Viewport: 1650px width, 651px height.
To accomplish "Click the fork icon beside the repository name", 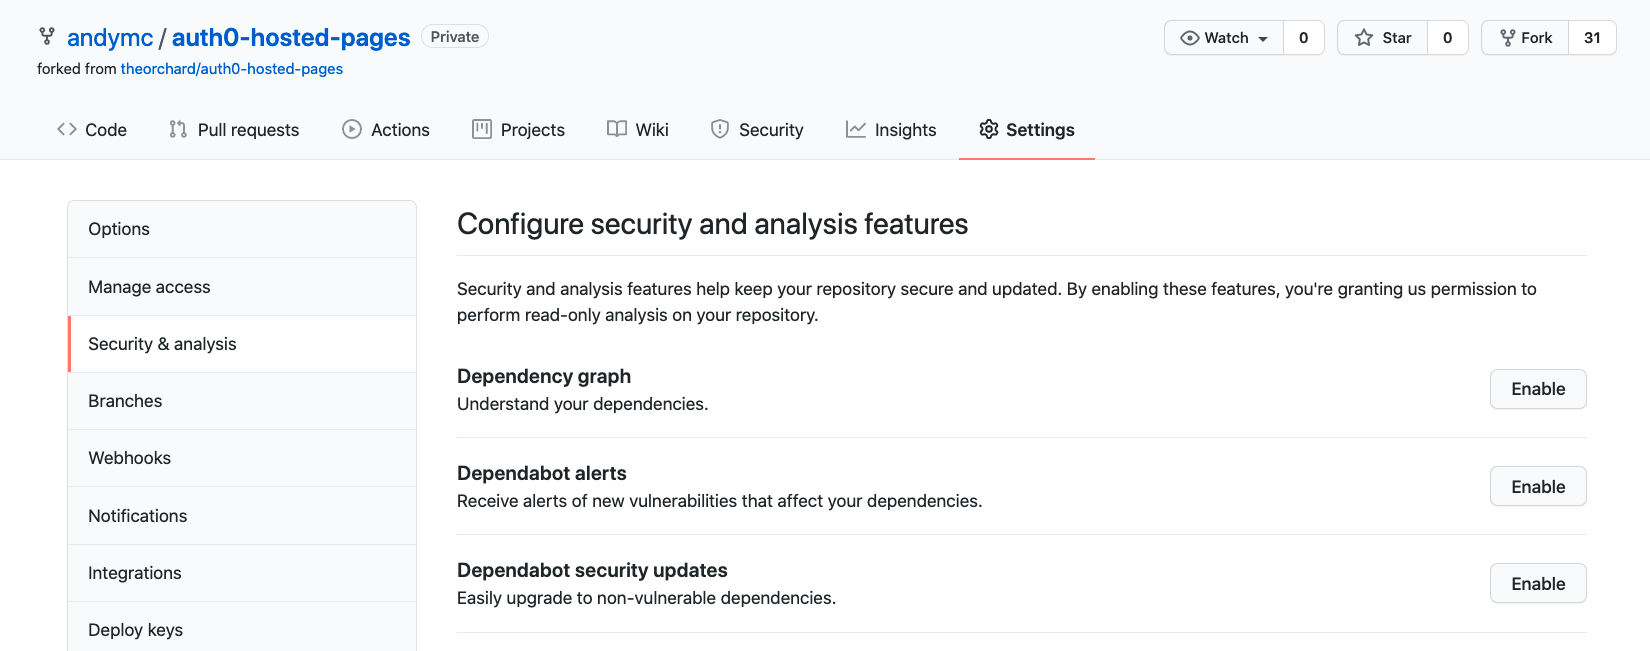I will pyautogui.click(x=47, y=37).
